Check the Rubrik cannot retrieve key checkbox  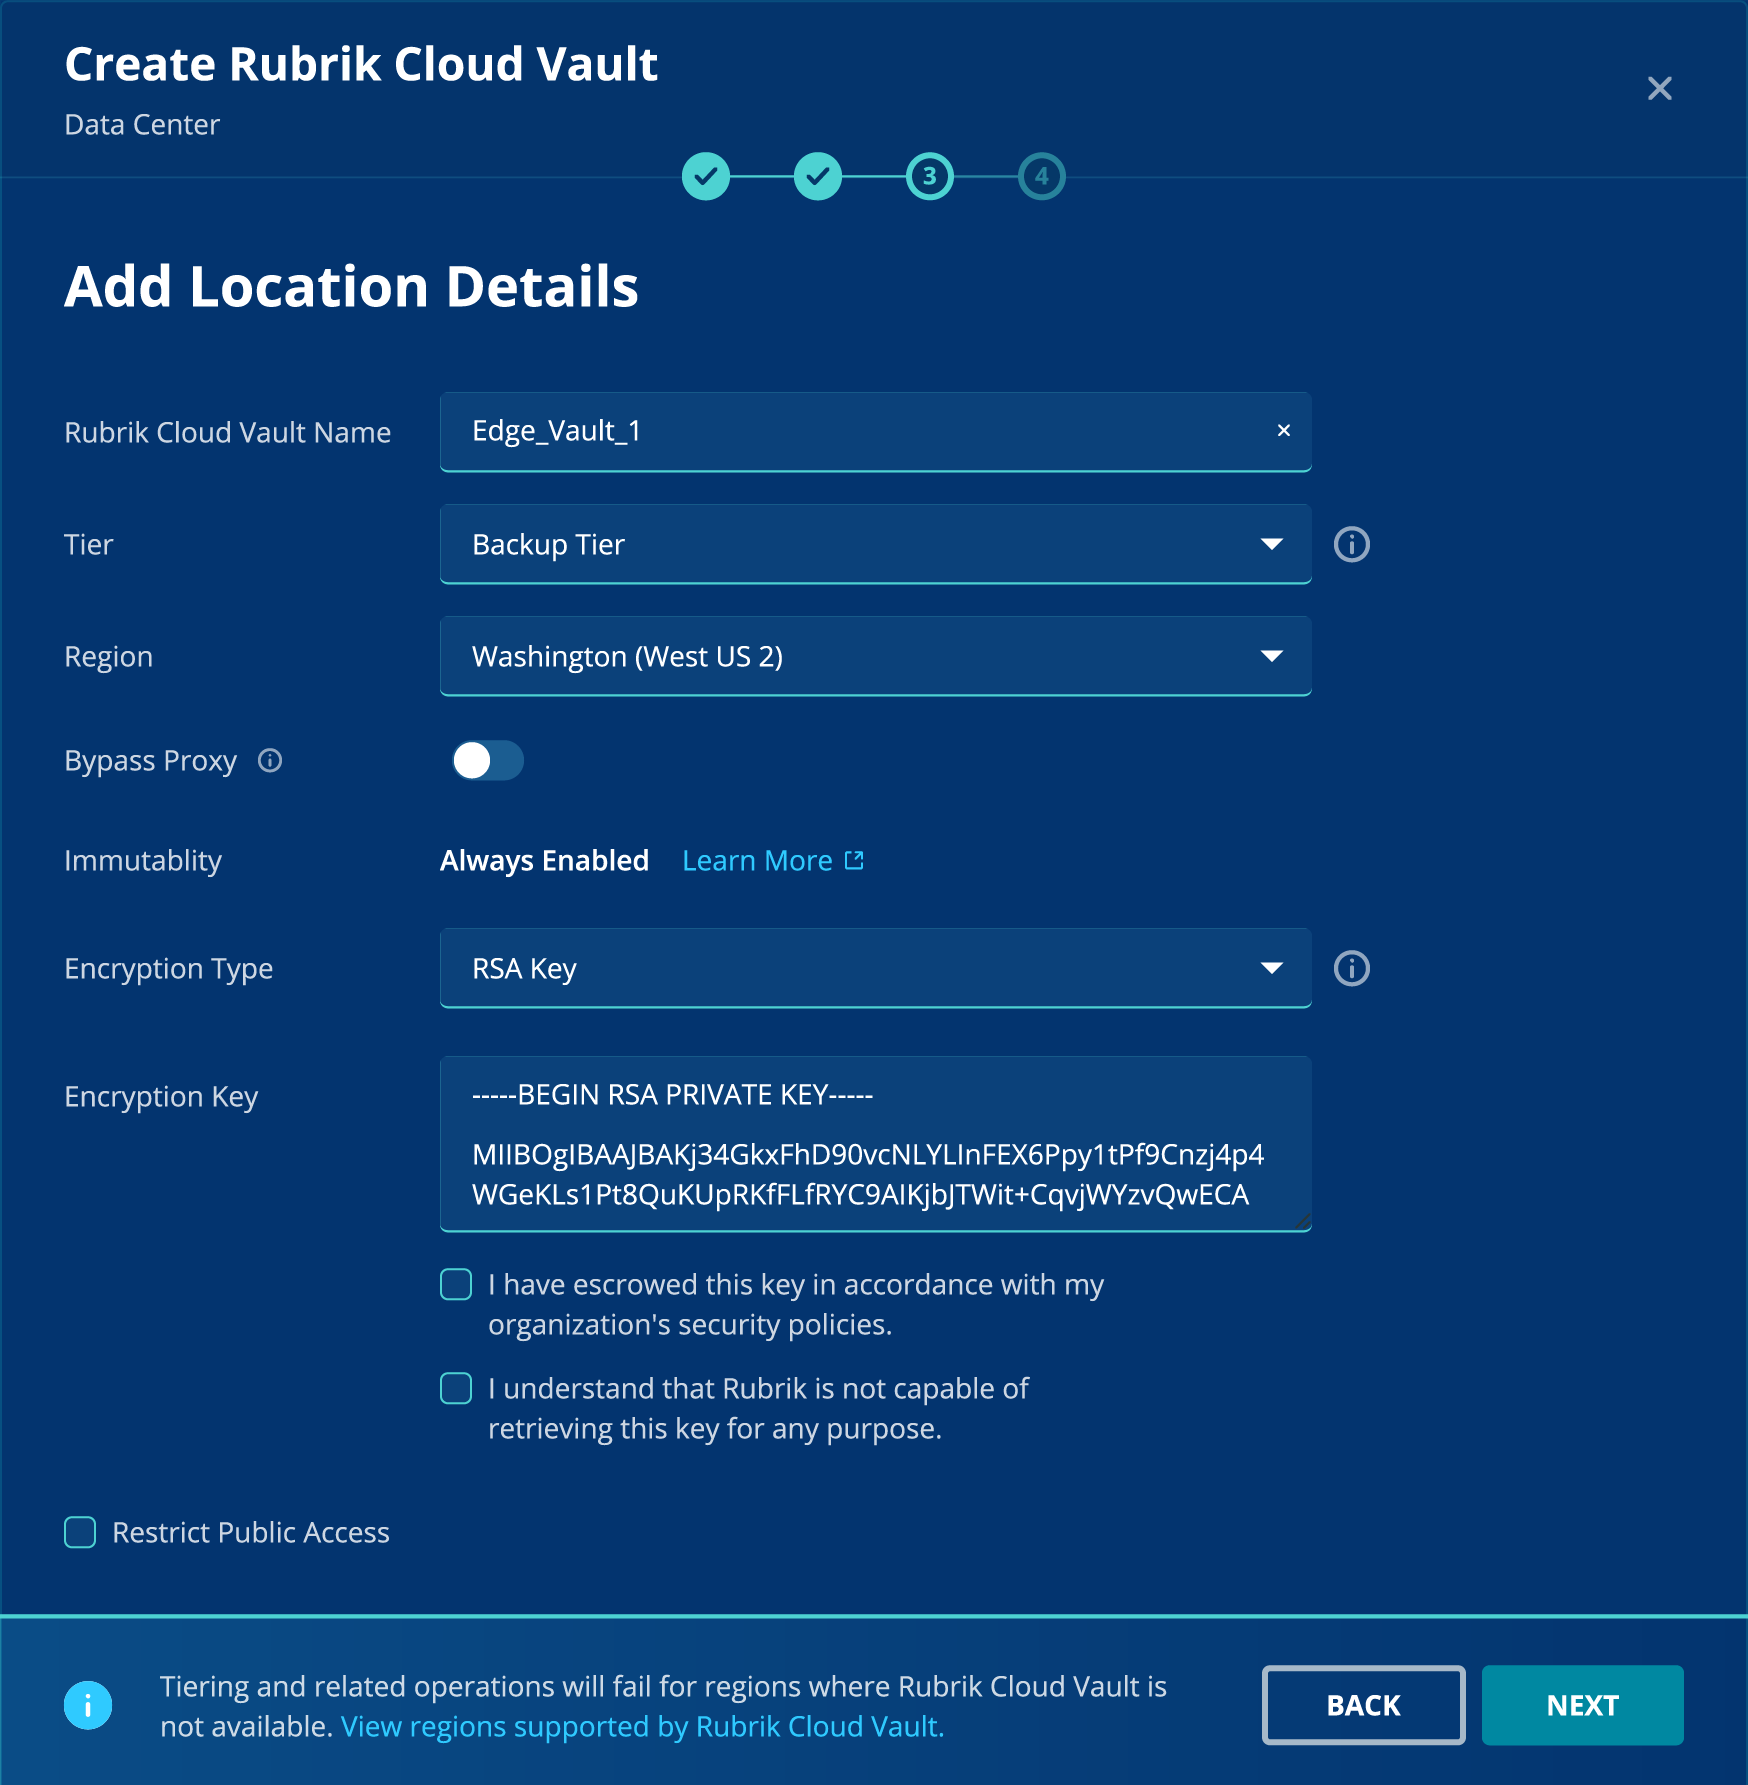[456, 1389]
